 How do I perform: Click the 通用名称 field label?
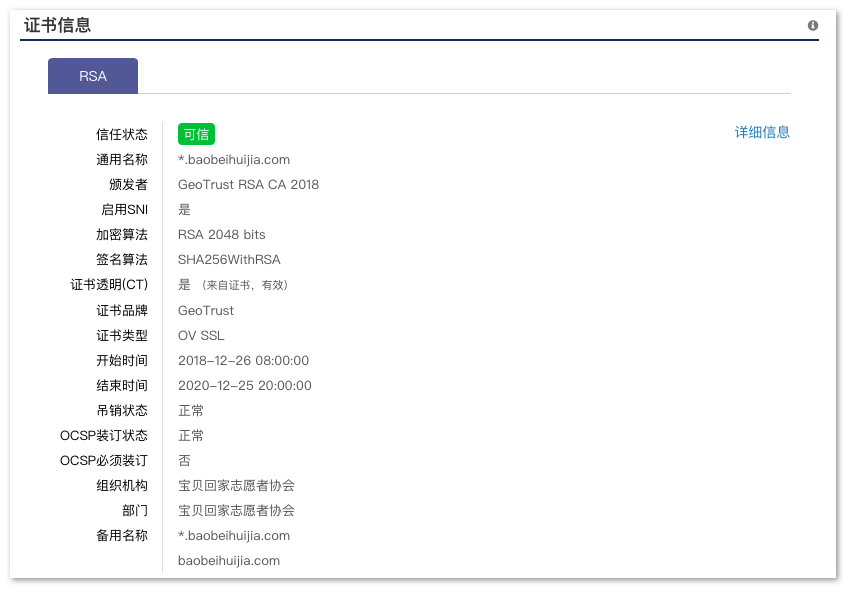[122, 160]
